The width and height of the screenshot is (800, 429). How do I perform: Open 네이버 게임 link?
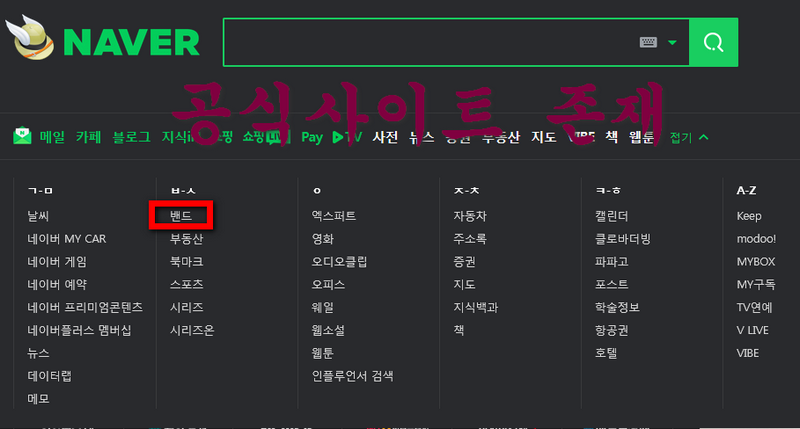[57, 262]
